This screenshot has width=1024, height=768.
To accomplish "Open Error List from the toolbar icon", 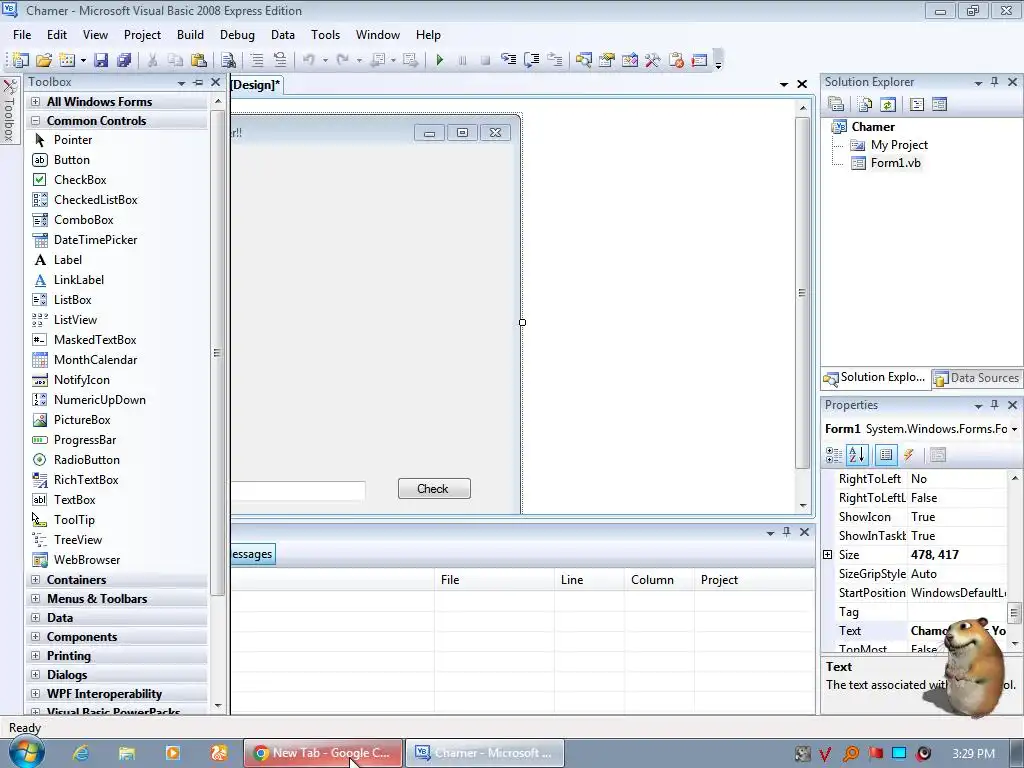I will click(x=676, y=60).
